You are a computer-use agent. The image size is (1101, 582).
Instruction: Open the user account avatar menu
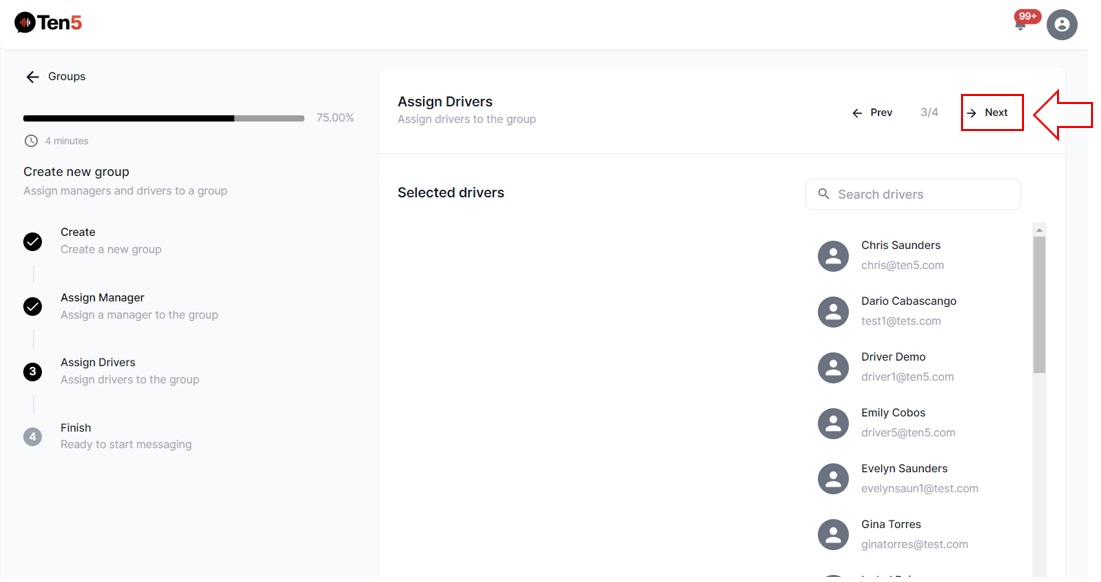click(x=1062, y=25)
